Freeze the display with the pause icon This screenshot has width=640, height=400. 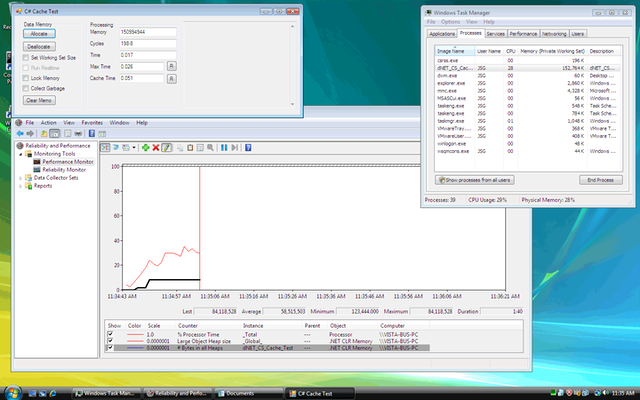pyautogui.click(x=224, y=147)
